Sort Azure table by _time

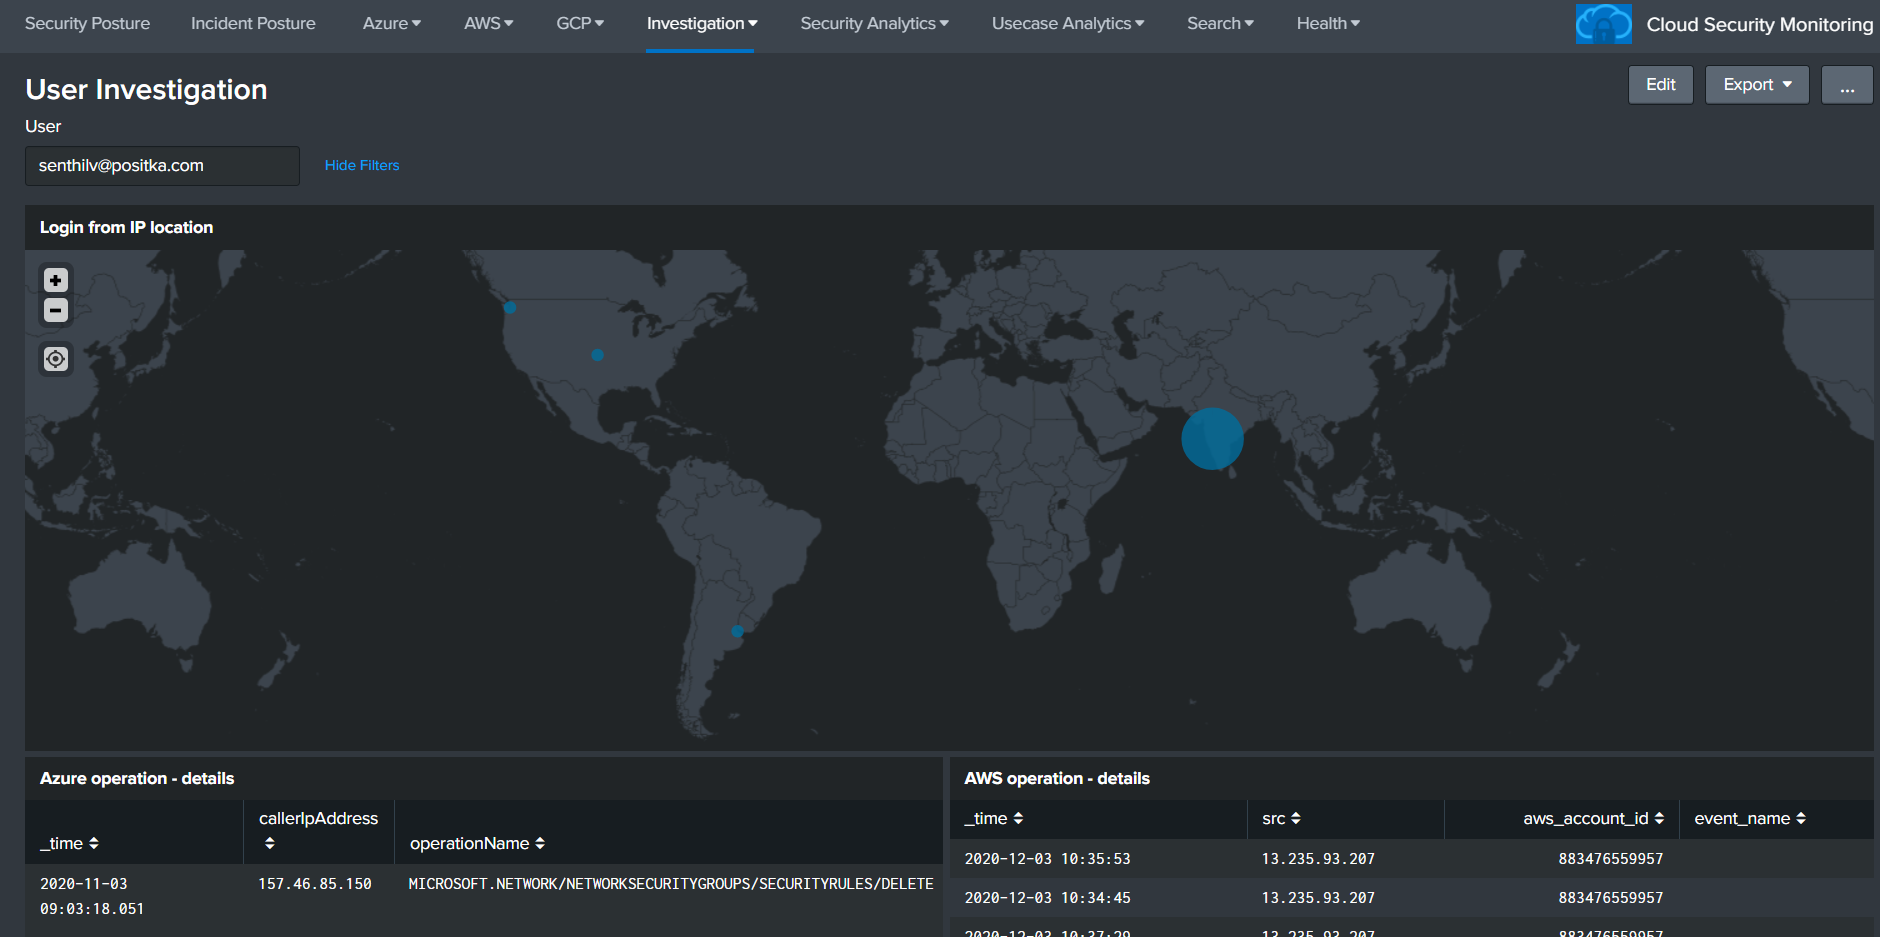click(x=69, y=843)
